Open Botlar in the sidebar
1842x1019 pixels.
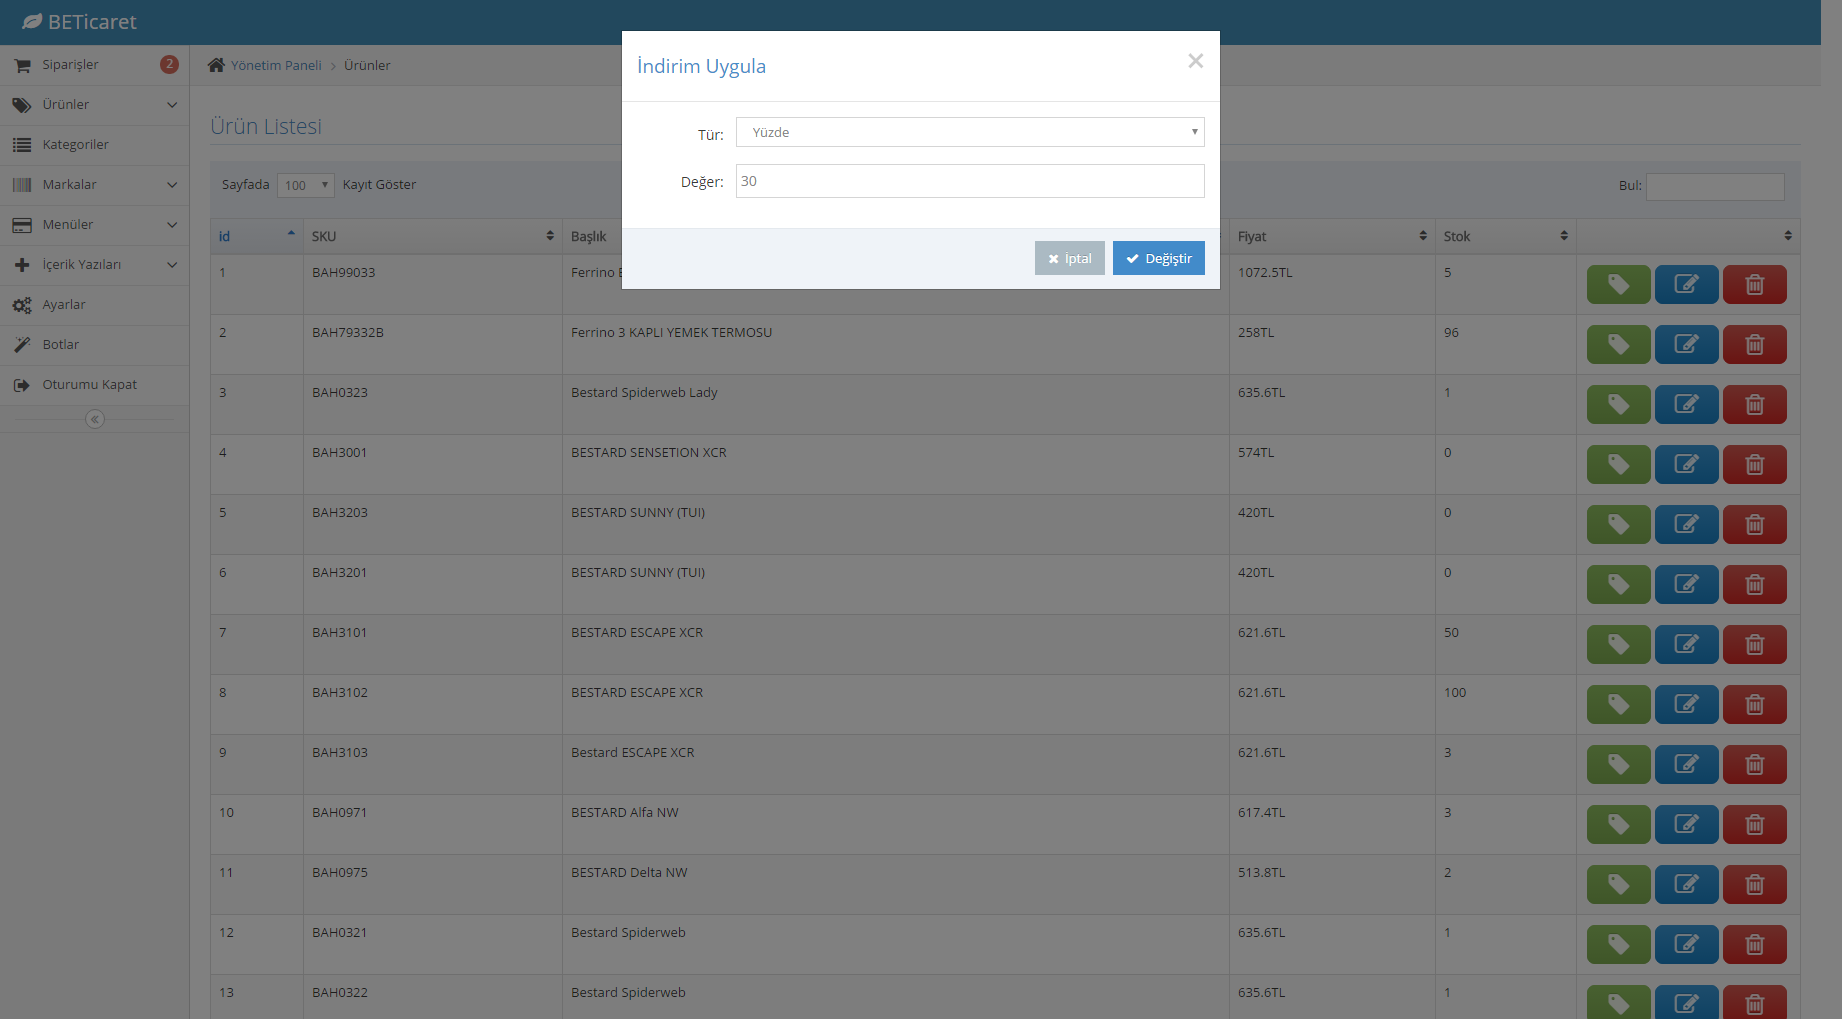point(94,345)
